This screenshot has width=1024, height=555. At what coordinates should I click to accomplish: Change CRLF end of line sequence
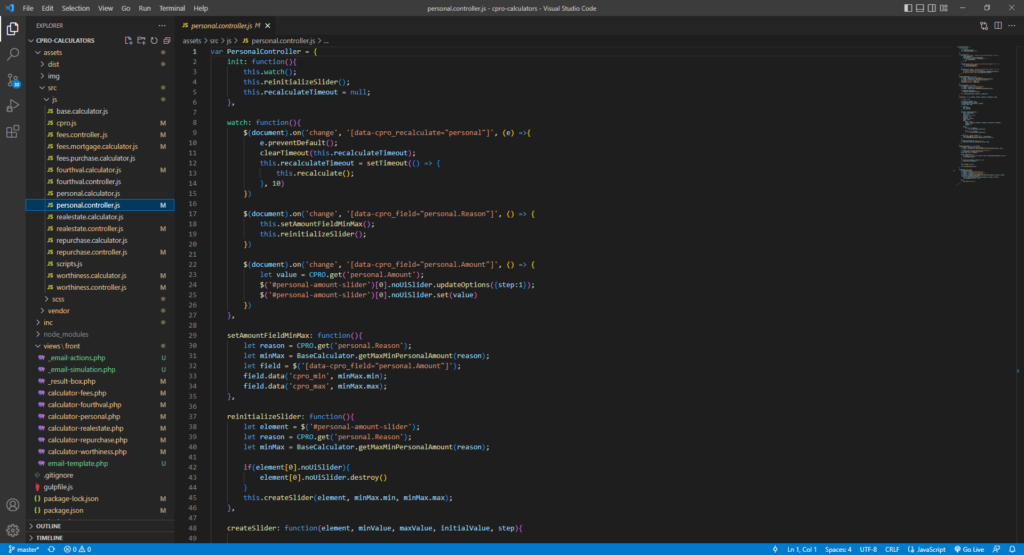coord(891,550)
